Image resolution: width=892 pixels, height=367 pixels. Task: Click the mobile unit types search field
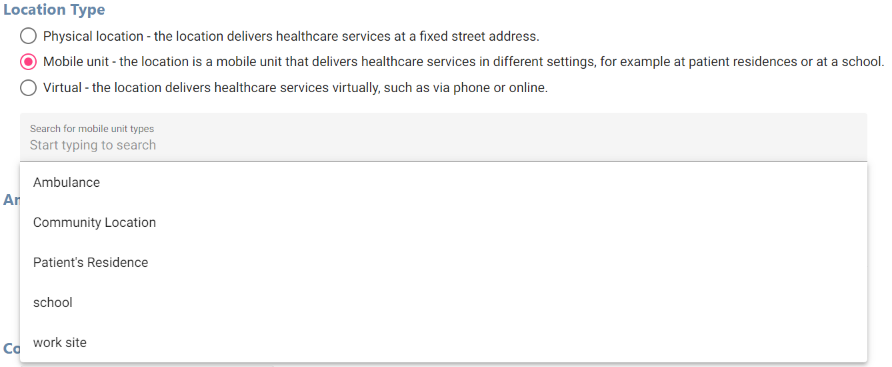[x=443, y=137]
